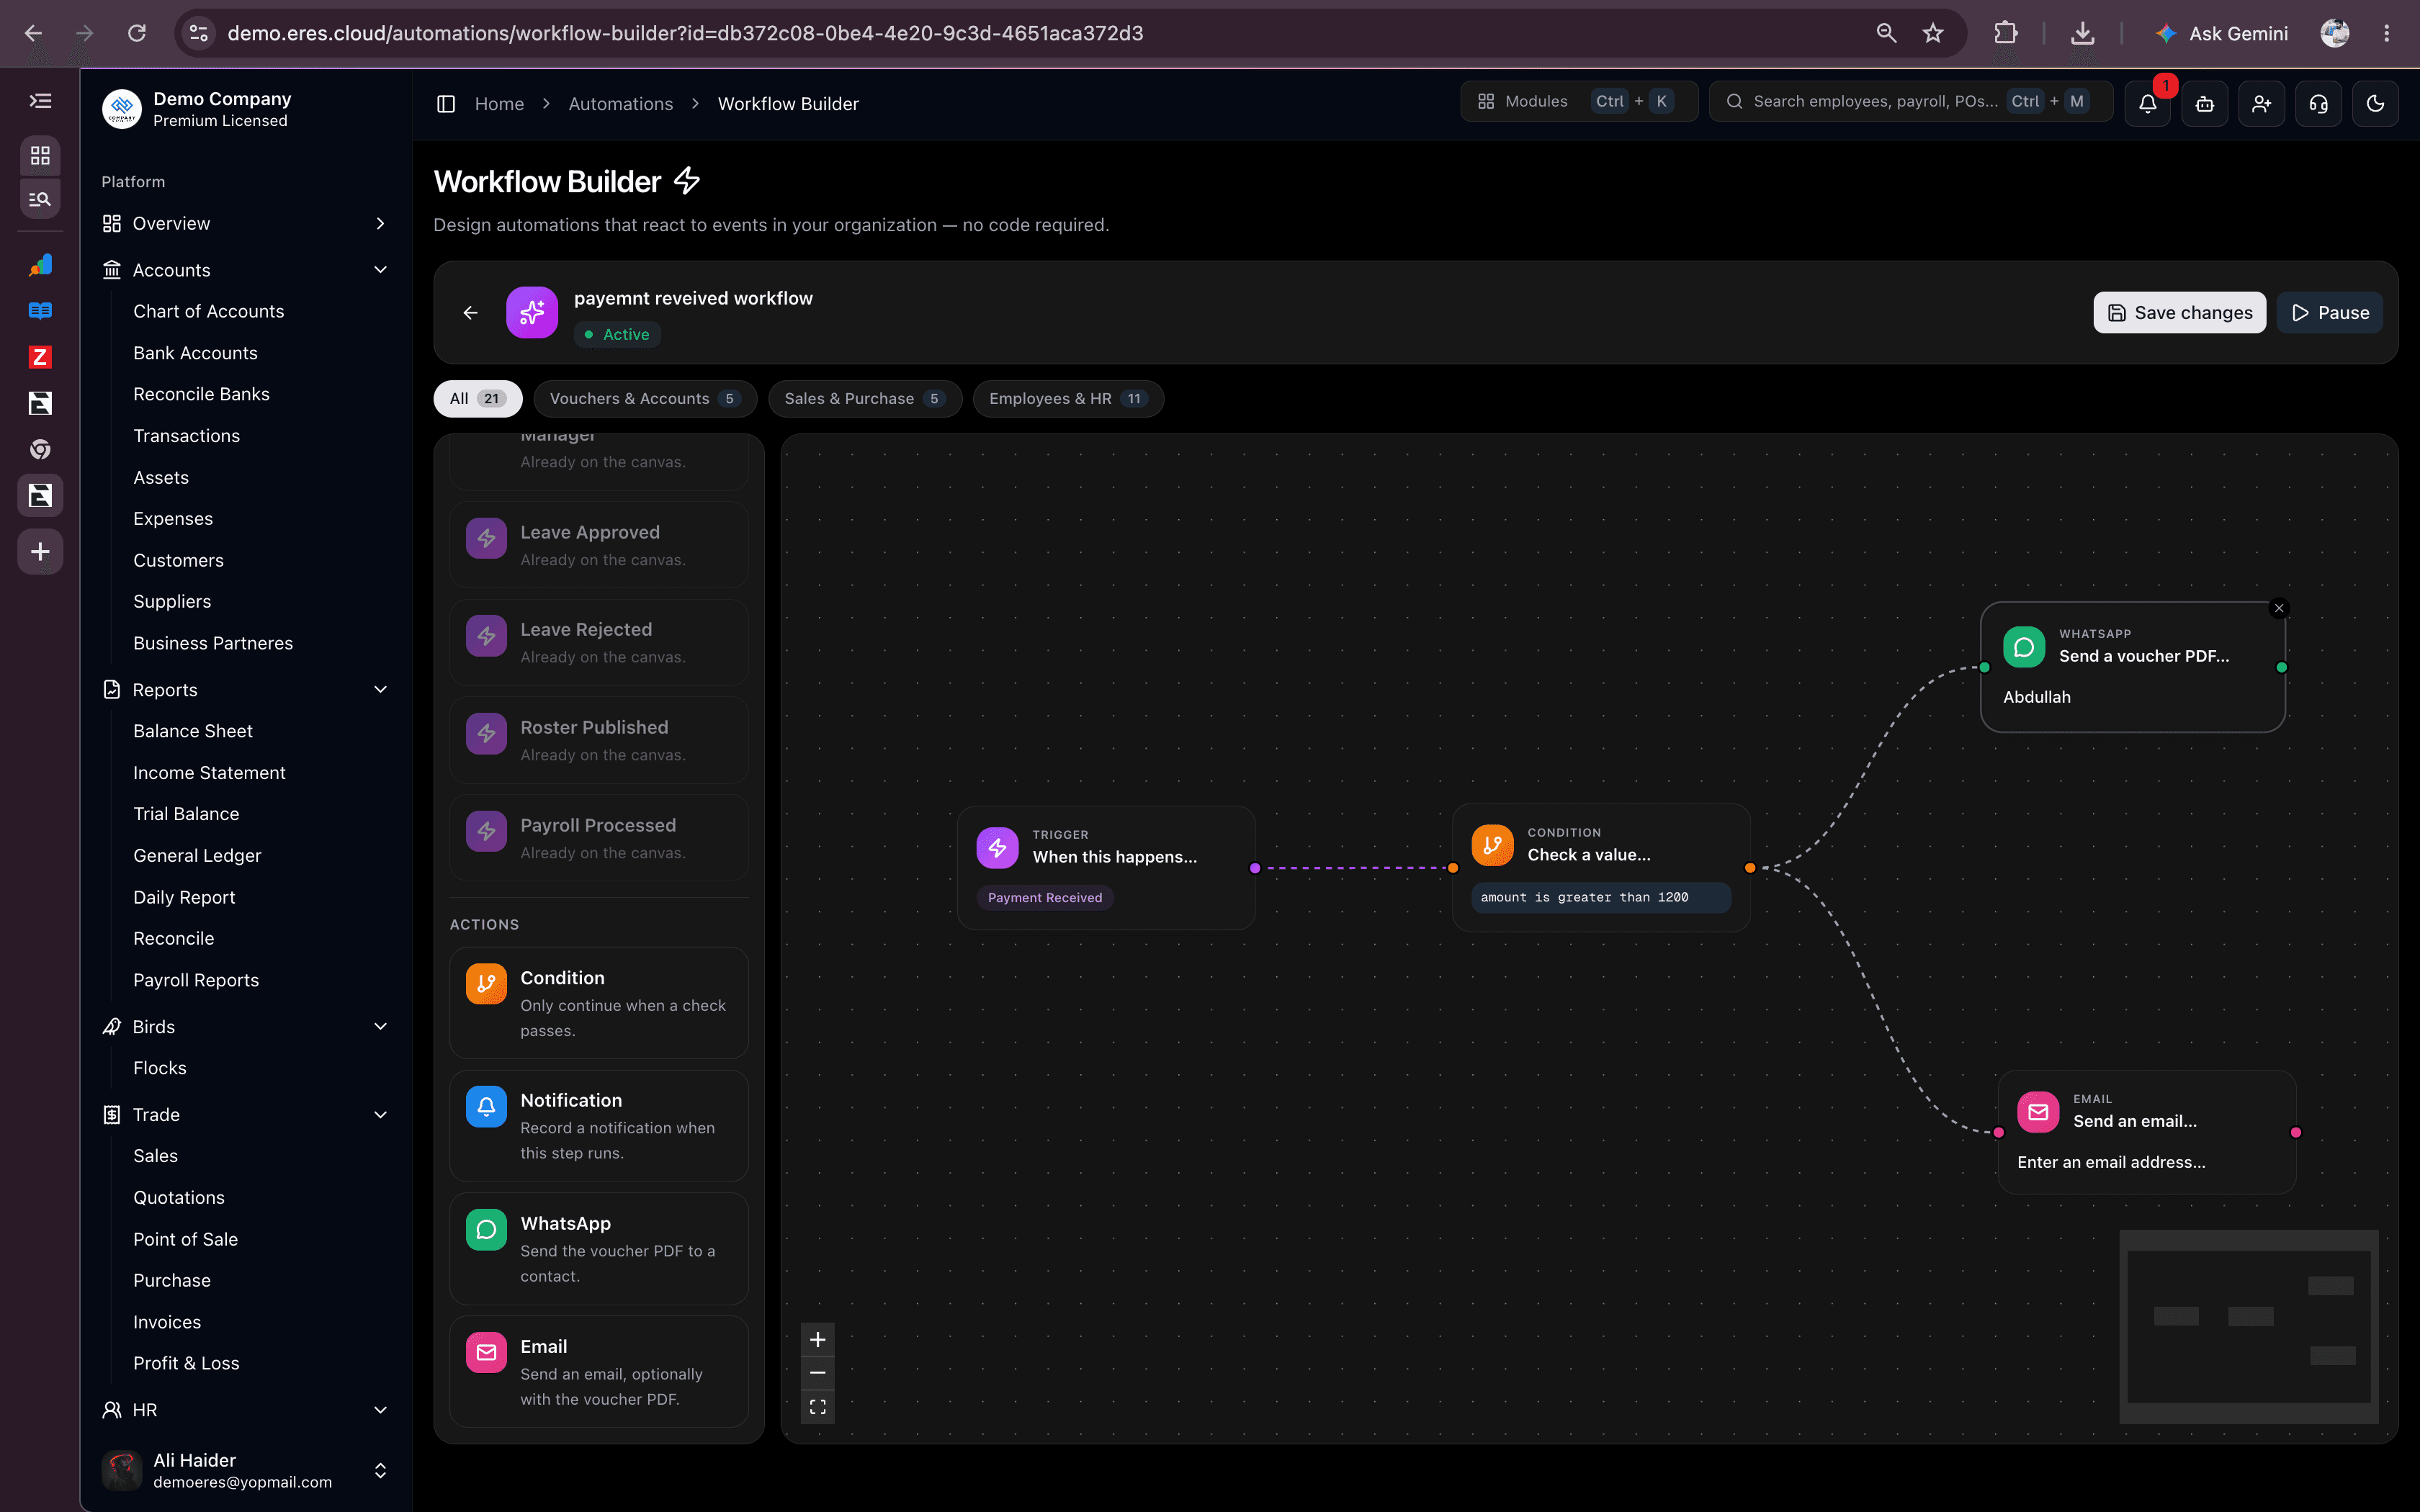Open the notifications bell icon
The width and height of the screenshot is (2420, 1512).
point(2147,103)
